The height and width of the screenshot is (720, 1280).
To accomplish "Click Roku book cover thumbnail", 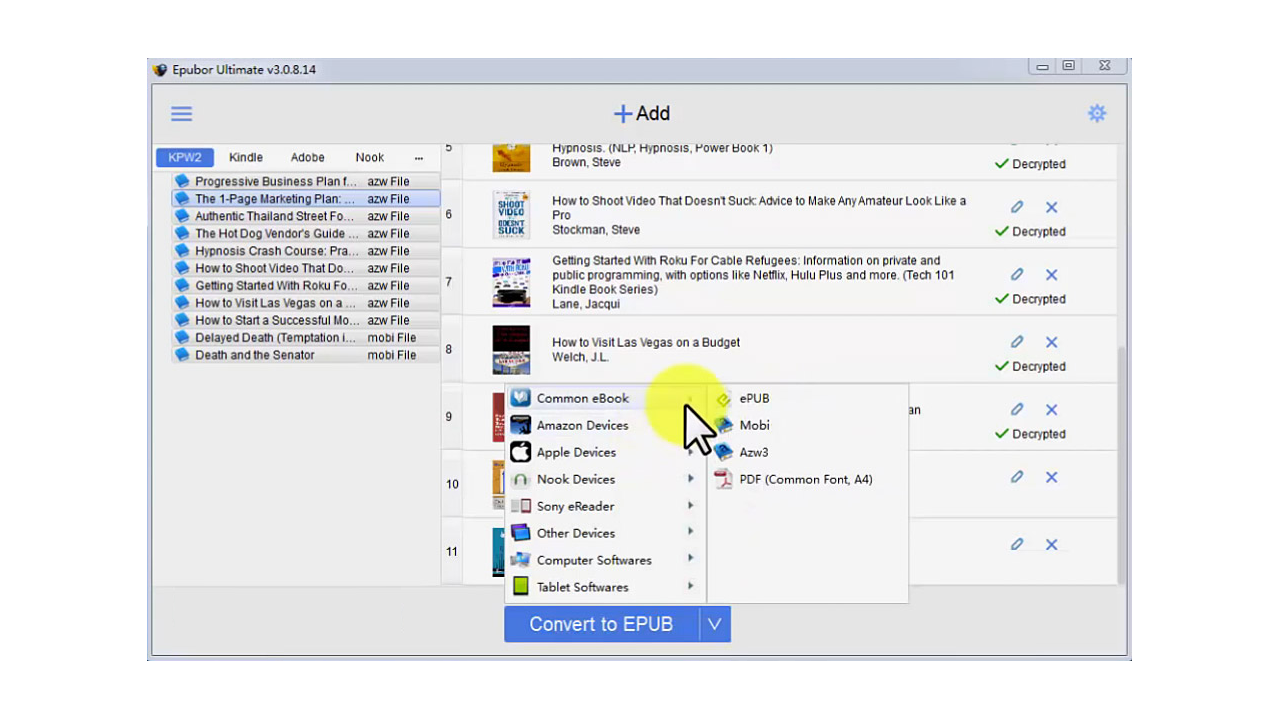I will 511,282.
